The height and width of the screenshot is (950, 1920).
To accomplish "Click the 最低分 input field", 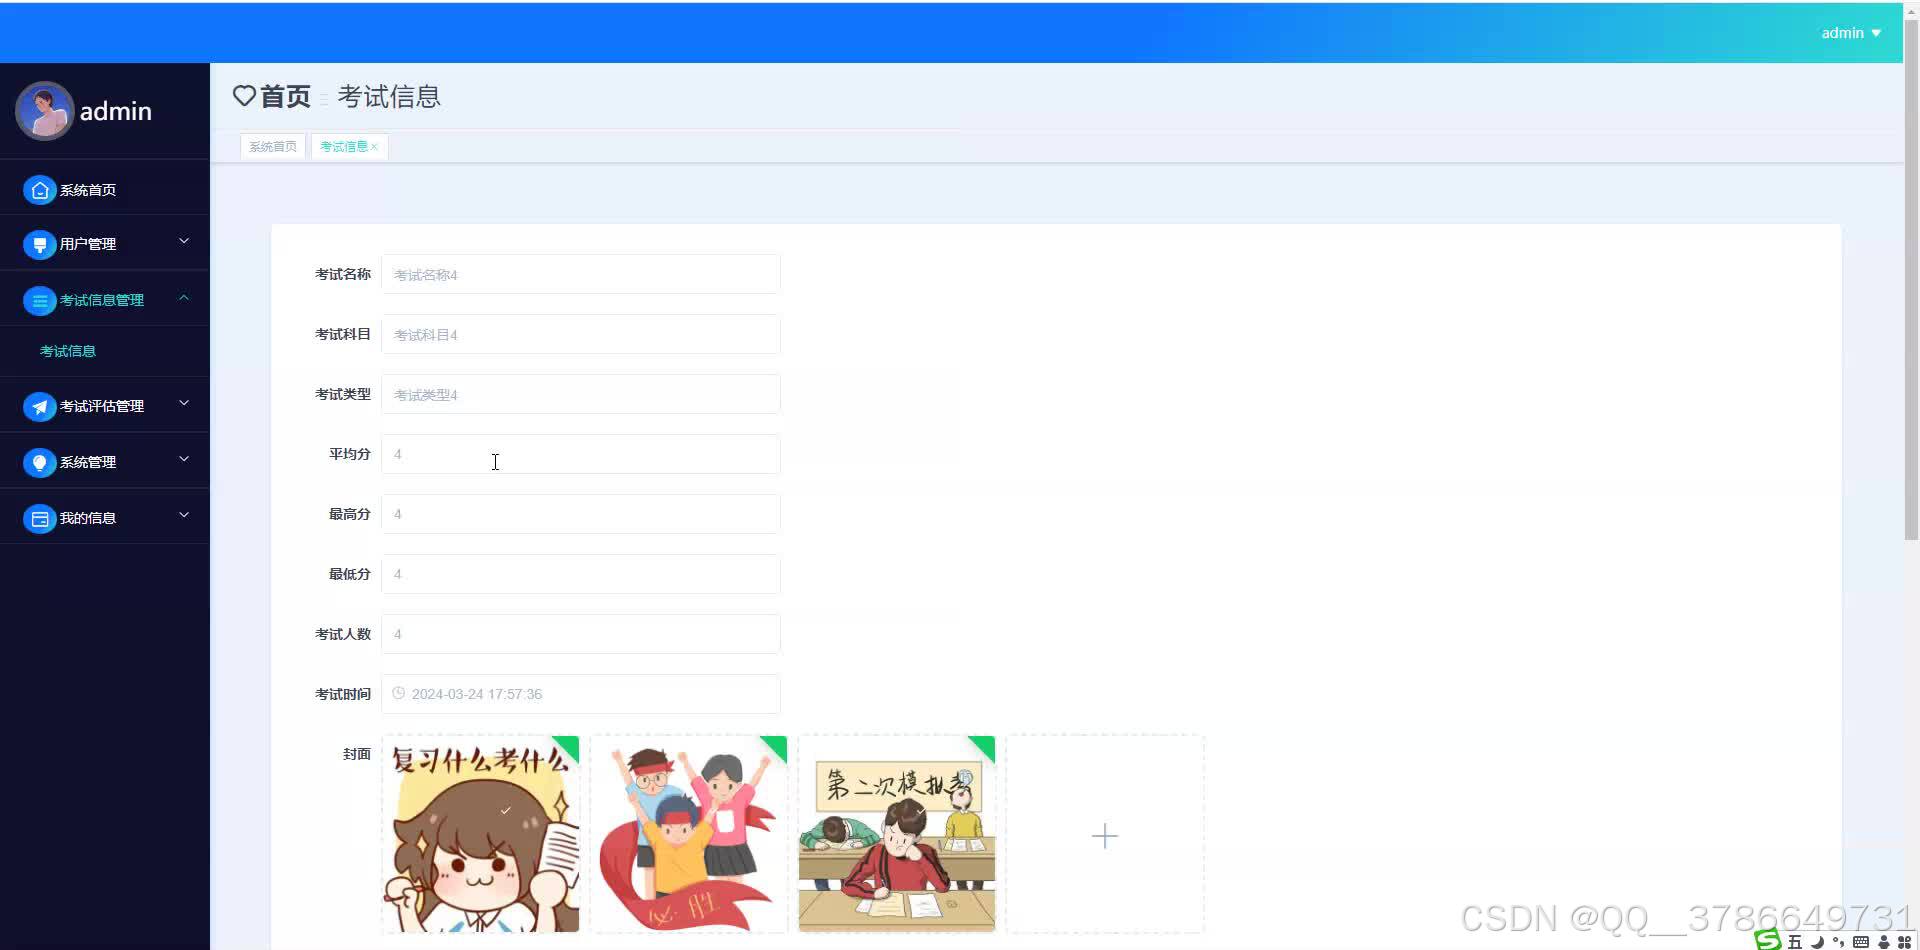I will 581,574.
